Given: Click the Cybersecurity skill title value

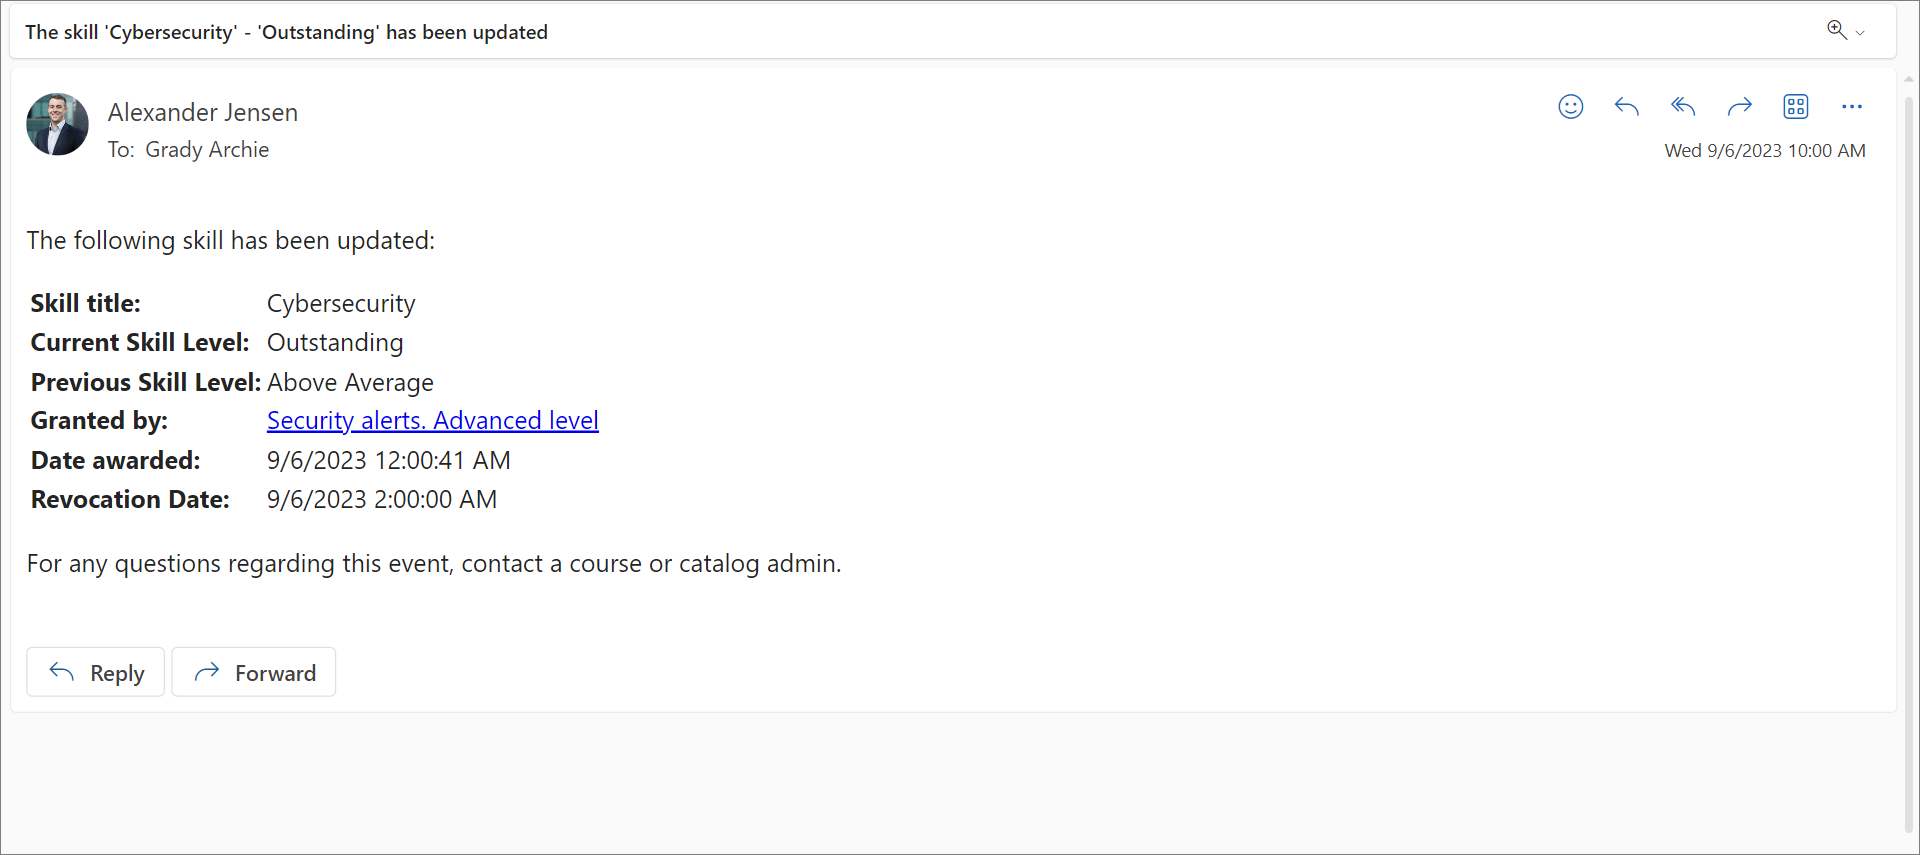Looking at the screenshot, I should coord(341,304).
